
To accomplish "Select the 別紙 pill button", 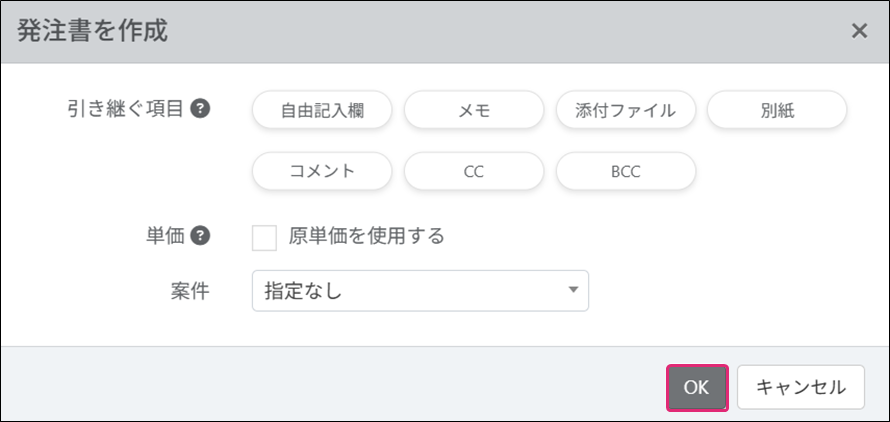I will pyautogui.click(x=777, y=111).
